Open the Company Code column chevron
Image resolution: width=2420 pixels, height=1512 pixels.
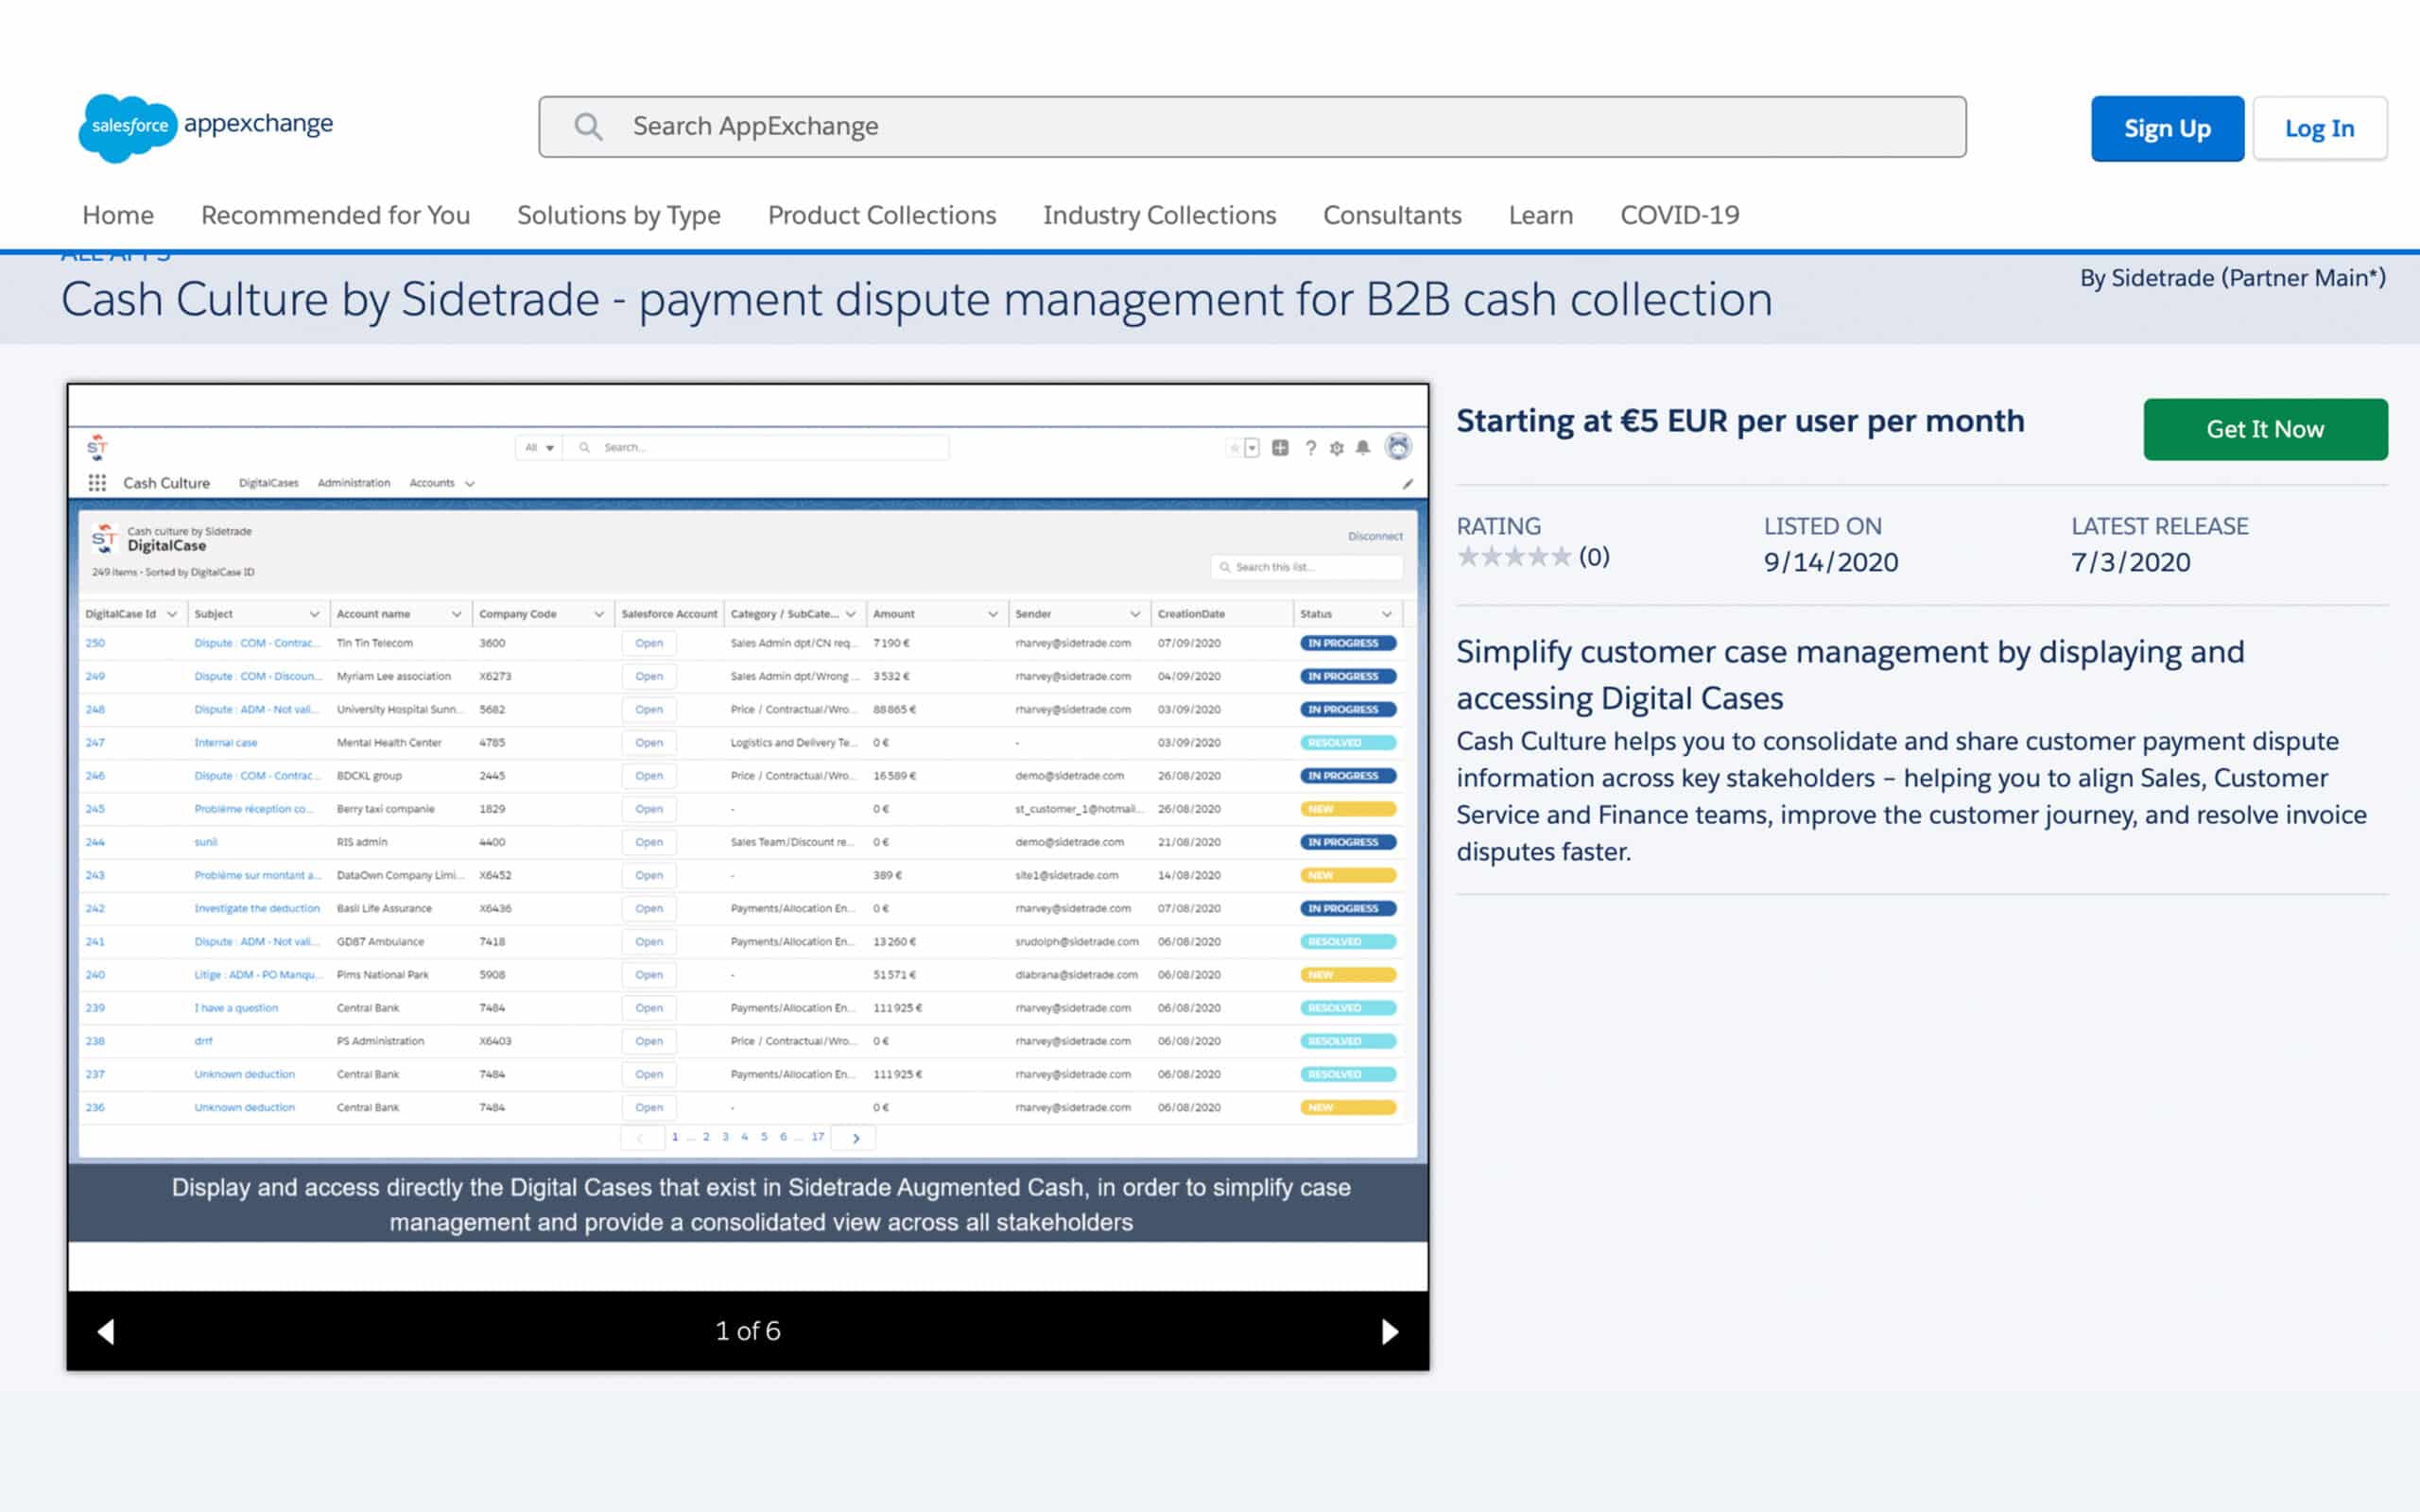(x=599, y=614)
